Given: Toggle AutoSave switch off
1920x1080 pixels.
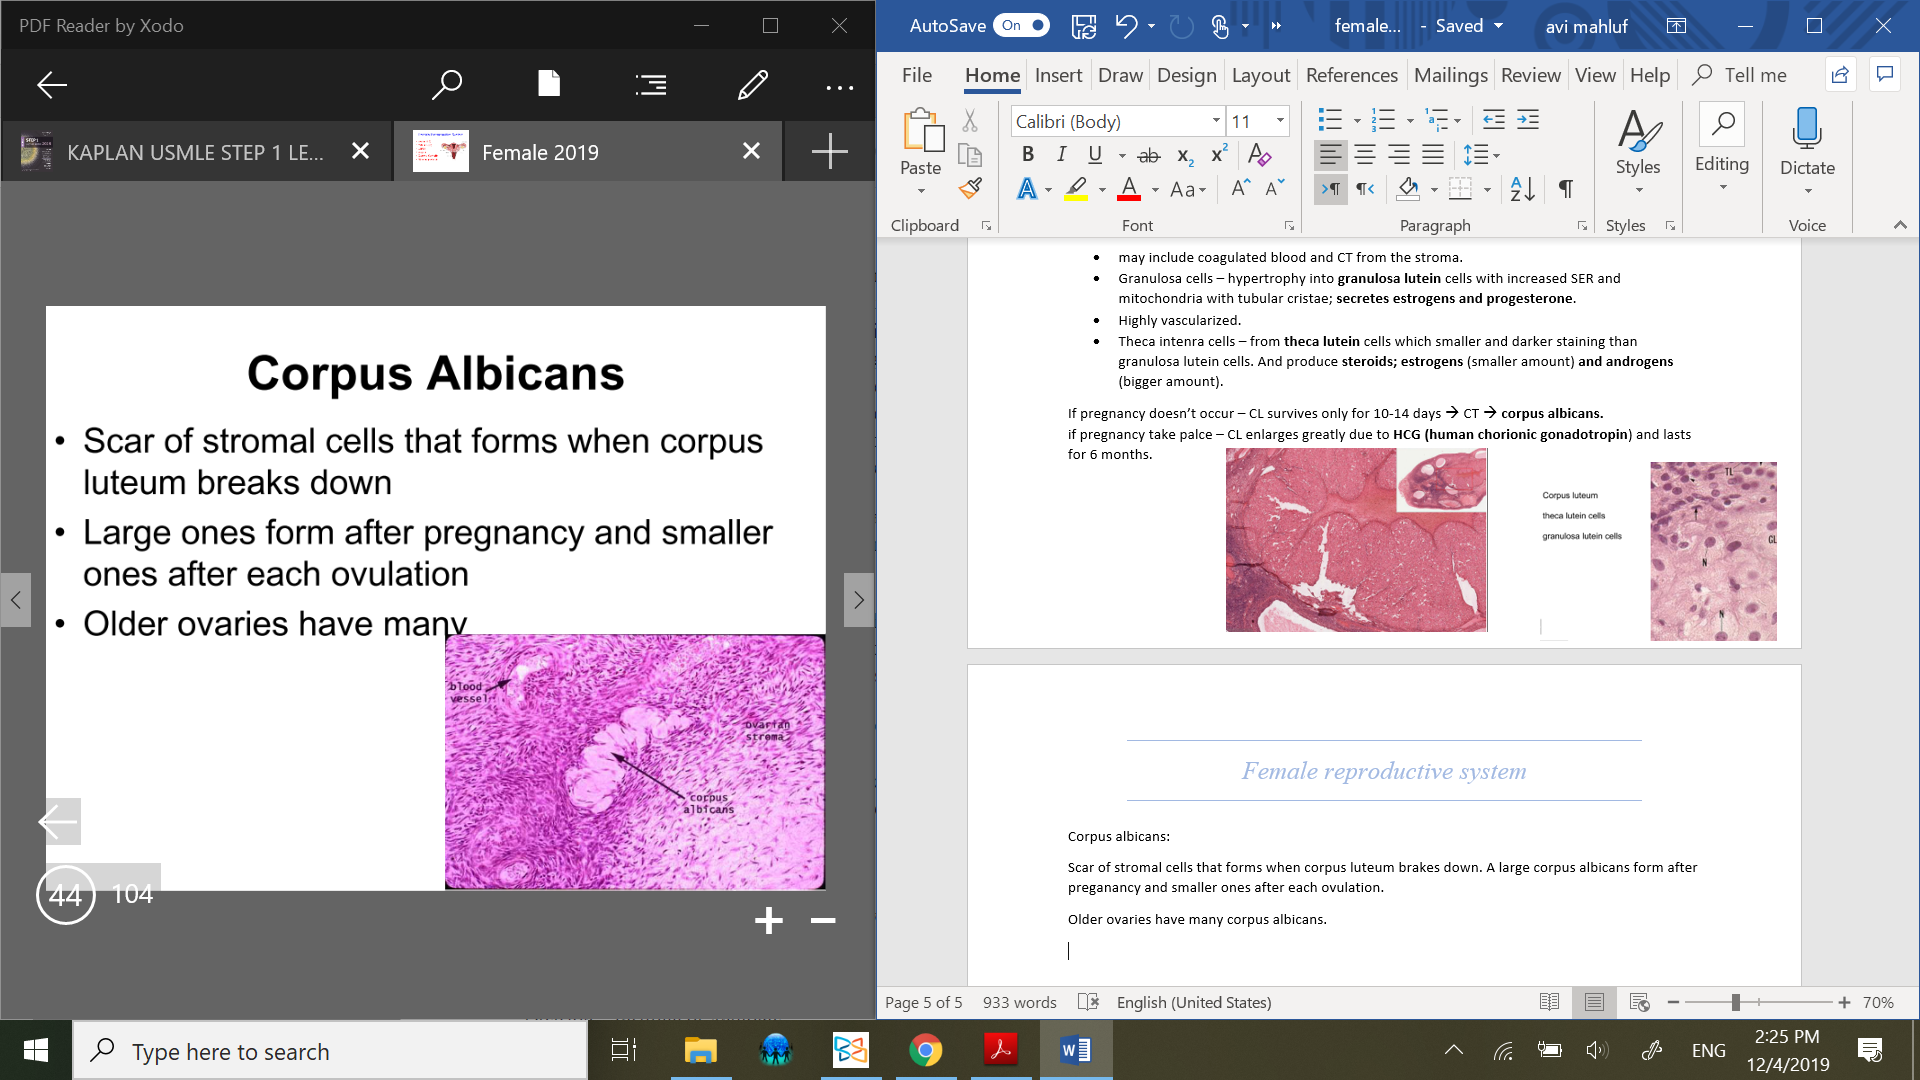Looking at the screenshot, I should (x=1021, y=26).
